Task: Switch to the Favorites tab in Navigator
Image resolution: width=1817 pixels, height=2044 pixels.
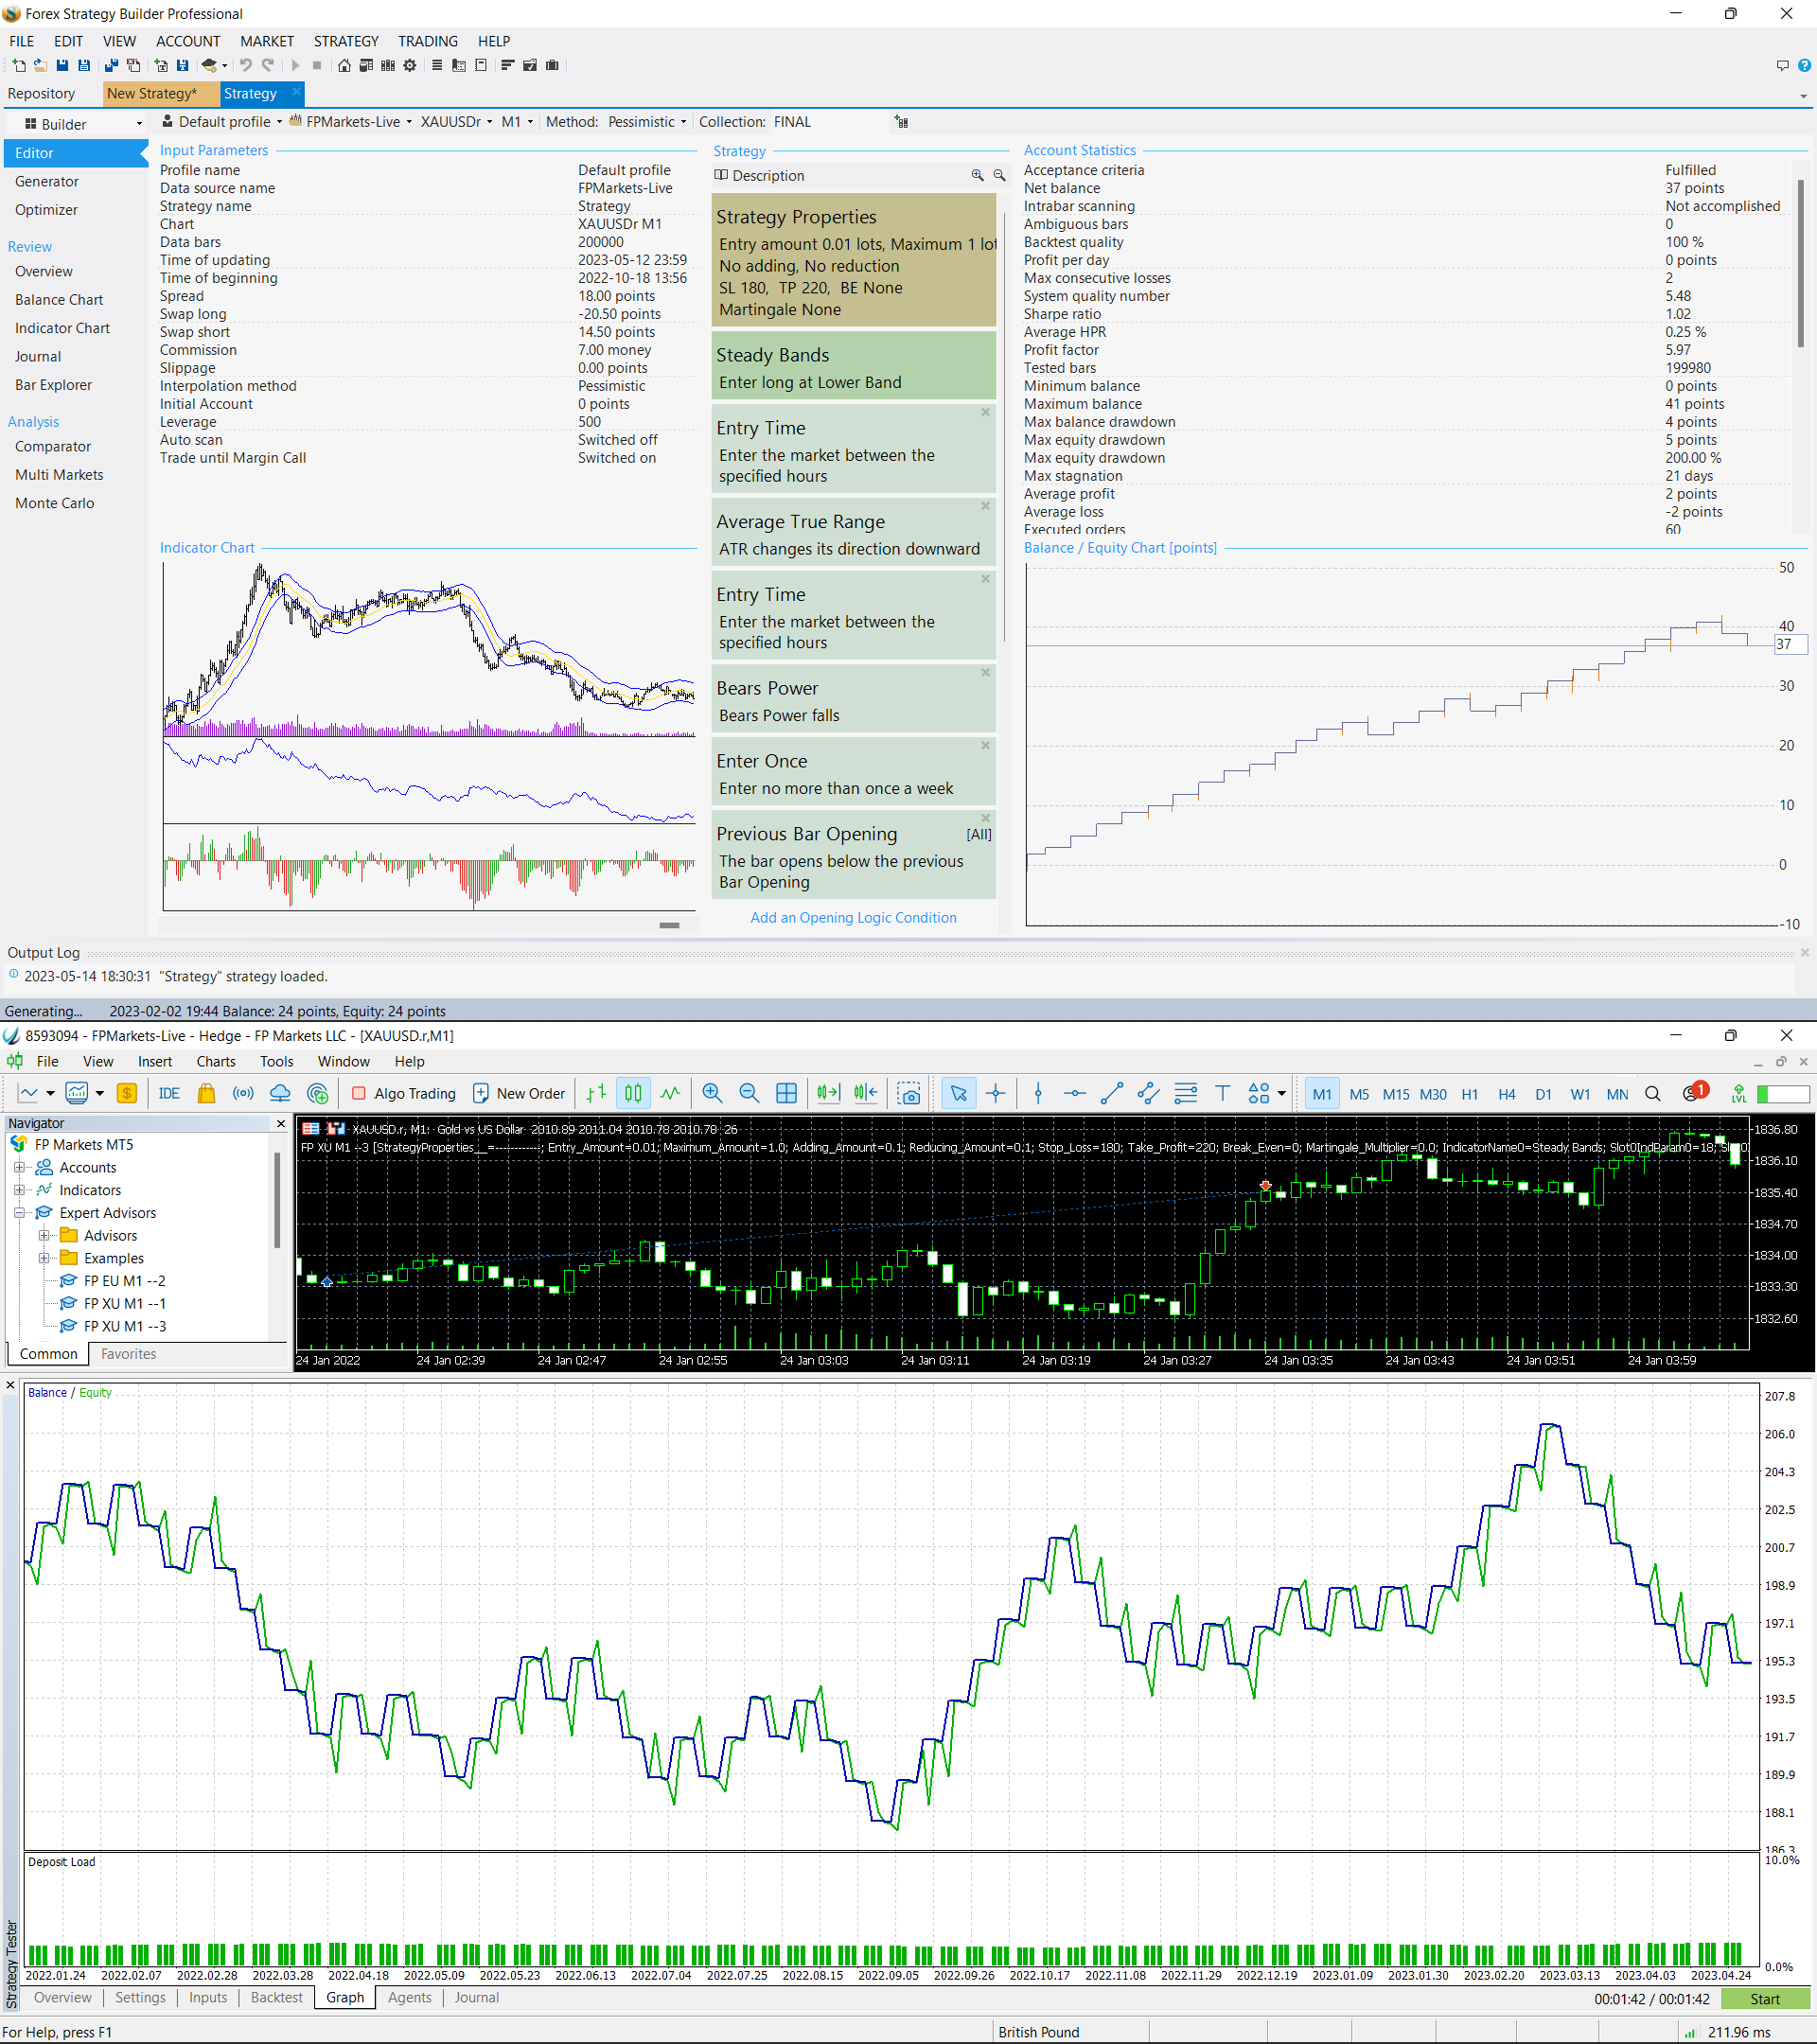Action: (x=128, y=1353)
